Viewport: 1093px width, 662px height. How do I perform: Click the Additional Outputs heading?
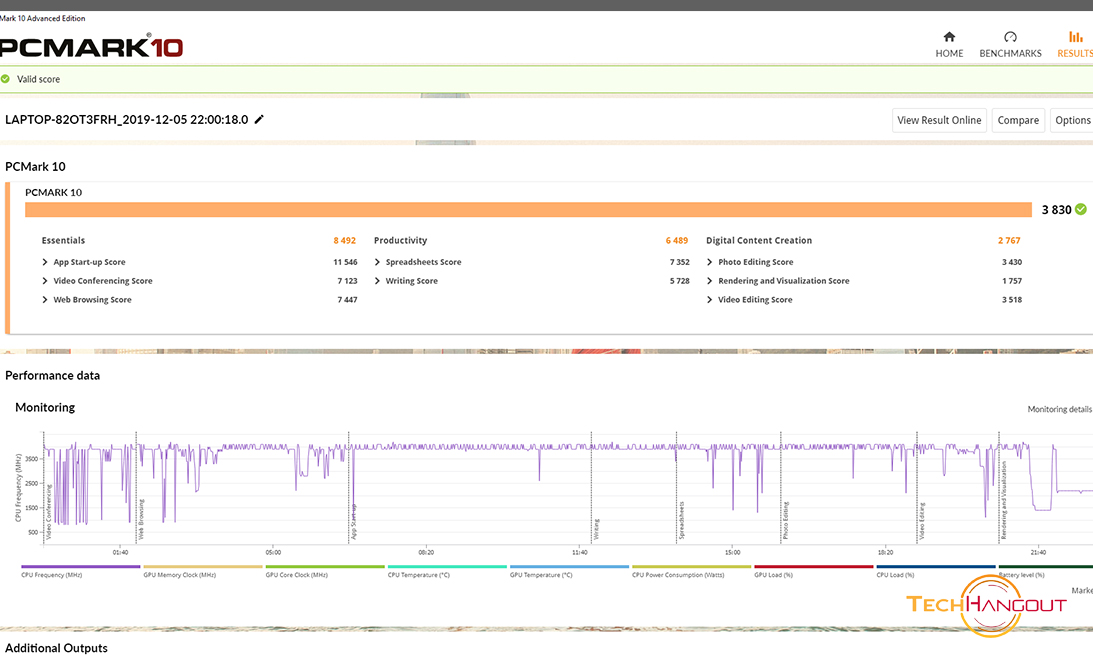click(56, 648)
